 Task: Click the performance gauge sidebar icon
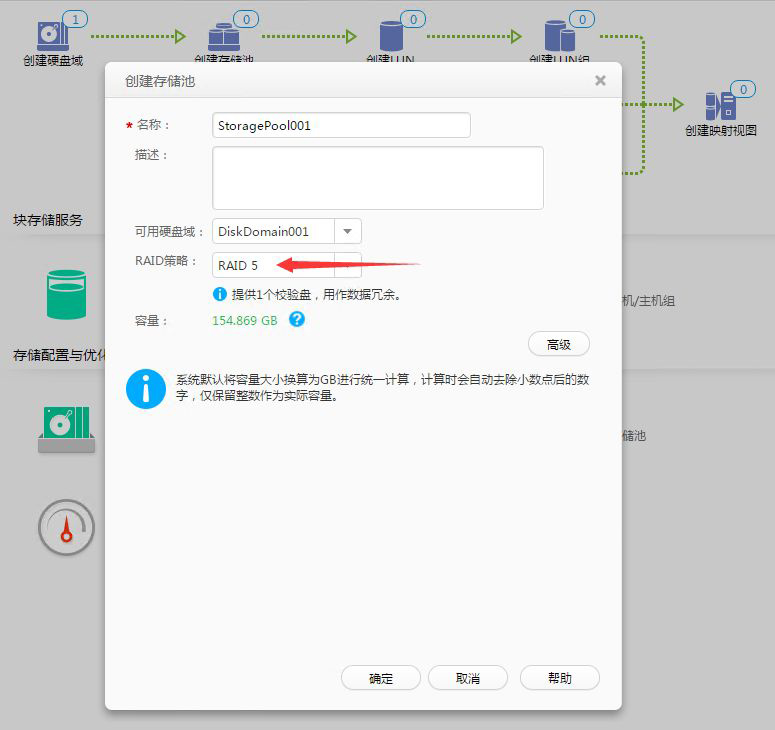click(66, 527)
